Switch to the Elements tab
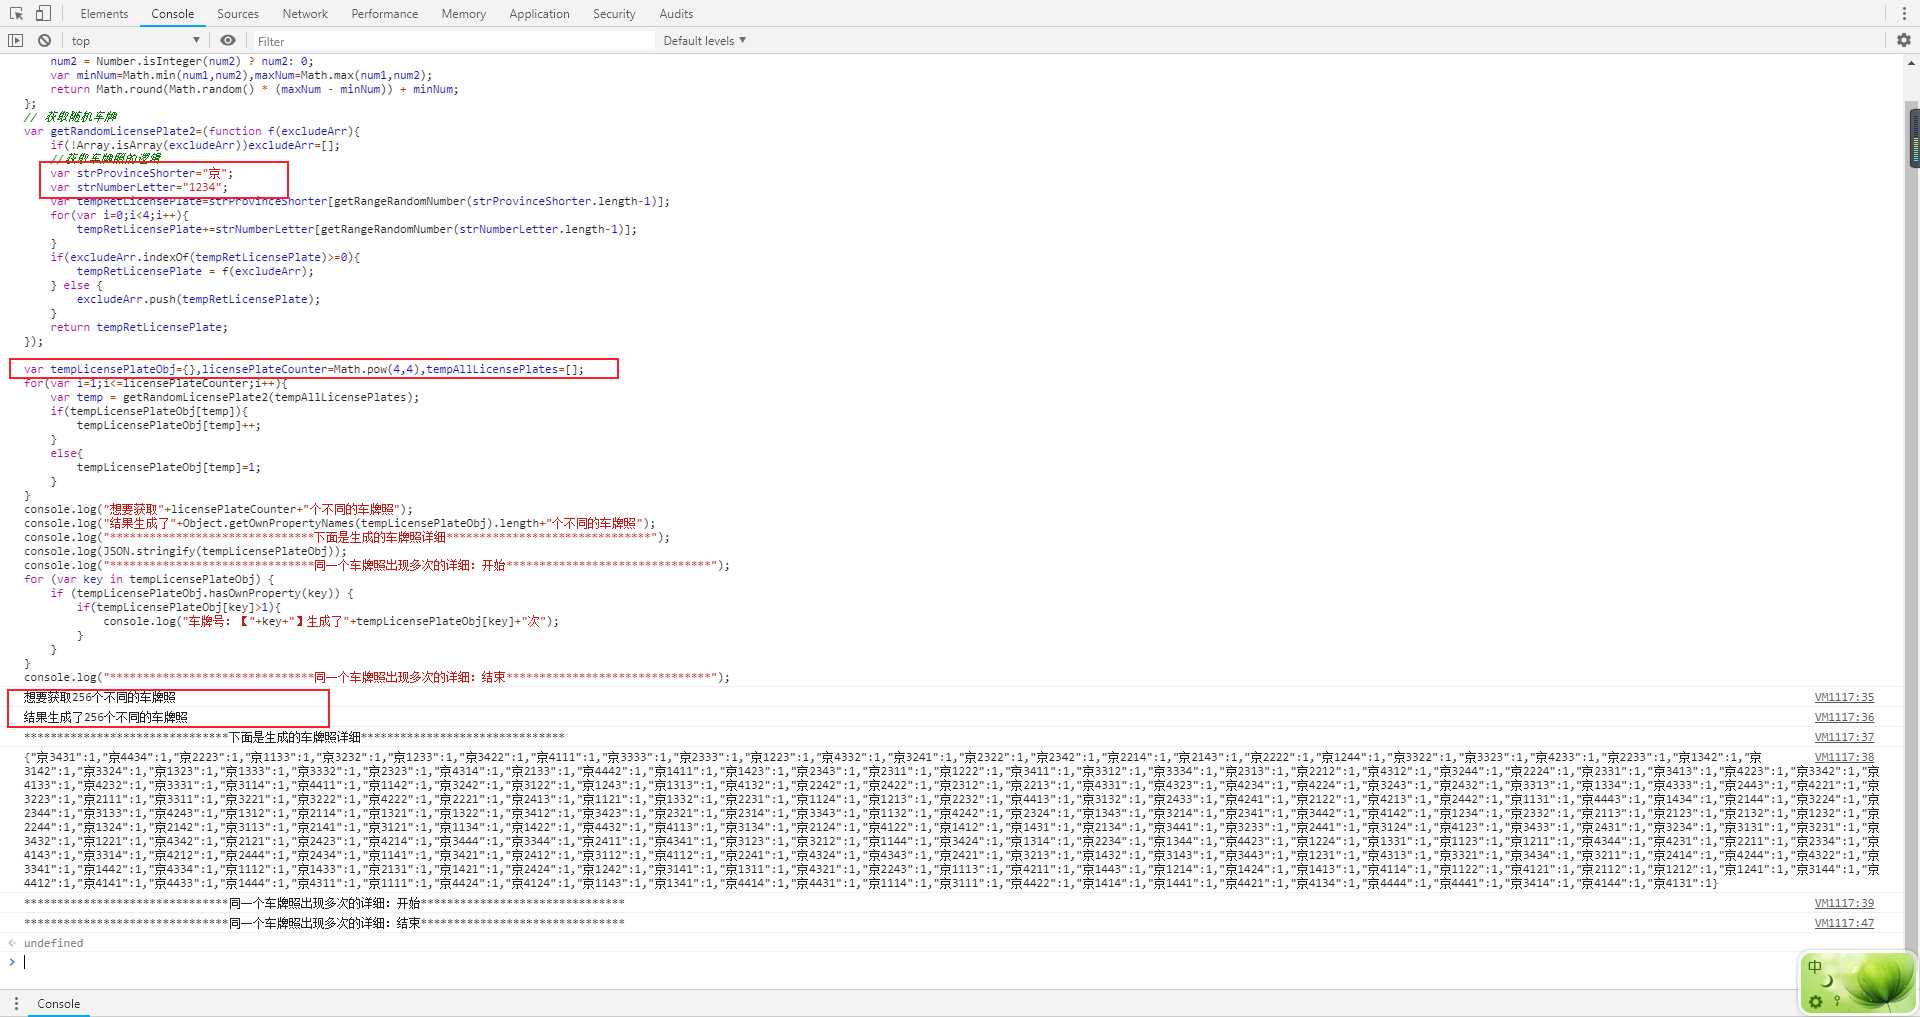Screen dimensions: 1920x1017 pos(104,14)
